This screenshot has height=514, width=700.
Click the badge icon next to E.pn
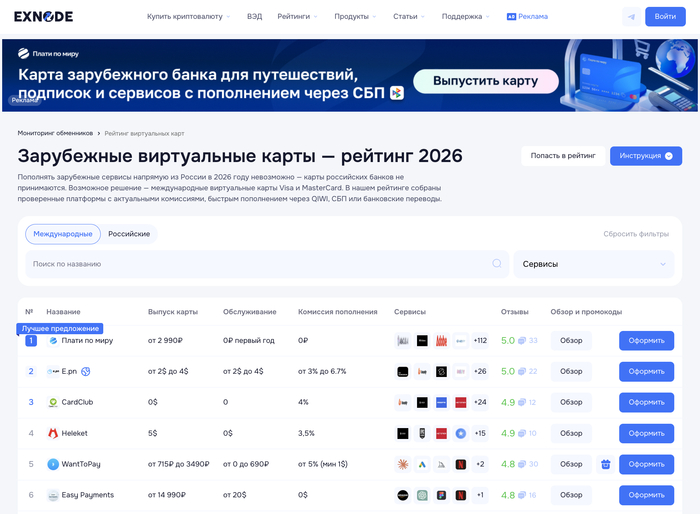tap(87, 371)
